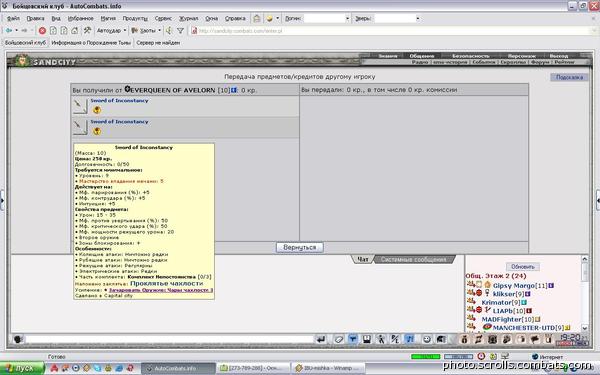
Task: Click the Вернуться button
Action: [300, 248]
